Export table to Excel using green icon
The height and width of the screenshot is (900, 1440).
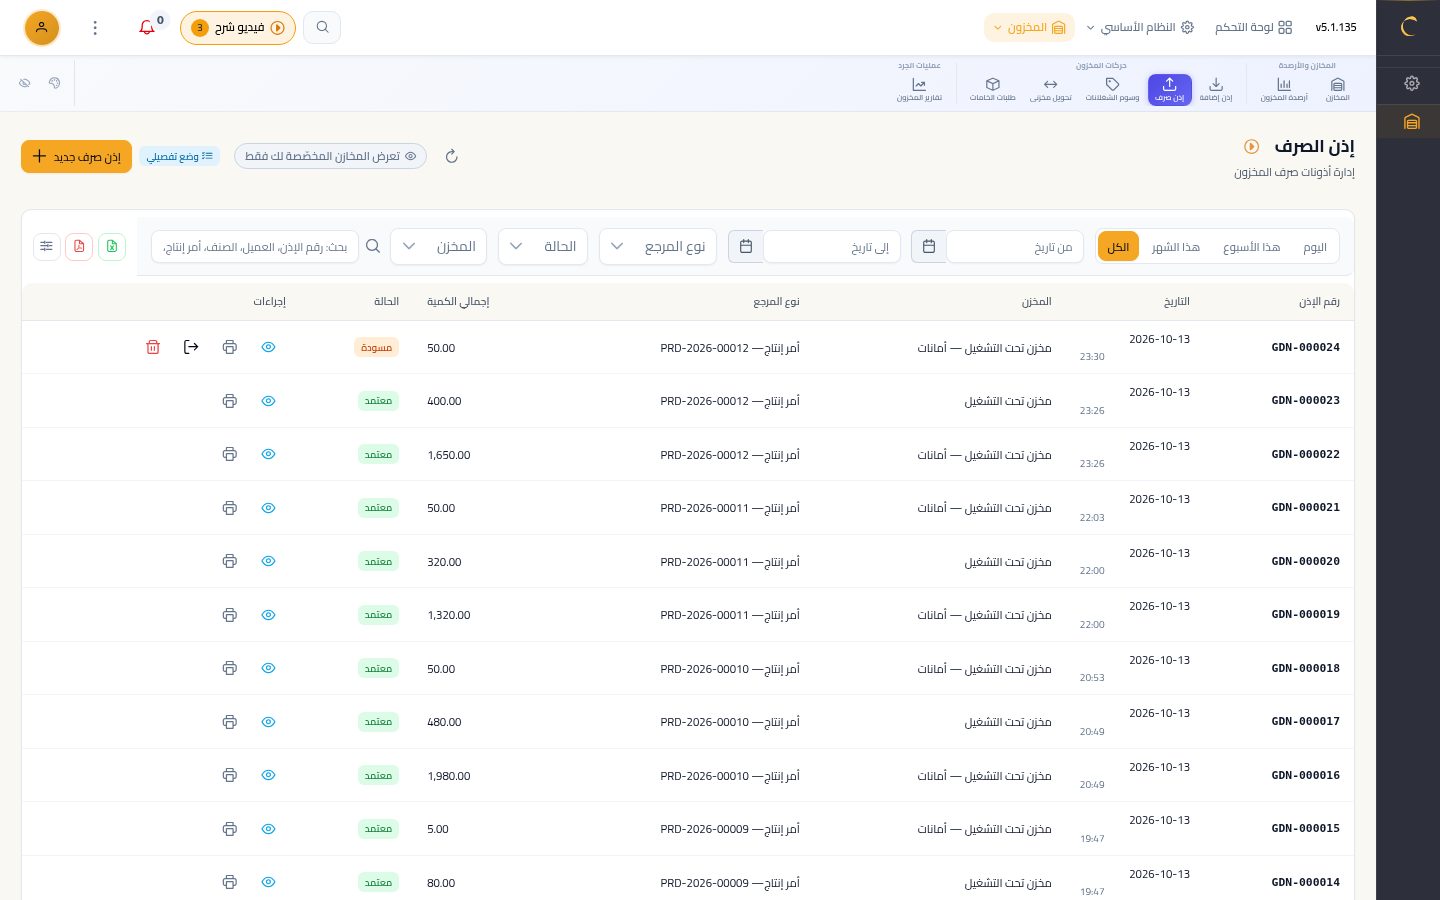click(112, 246)
